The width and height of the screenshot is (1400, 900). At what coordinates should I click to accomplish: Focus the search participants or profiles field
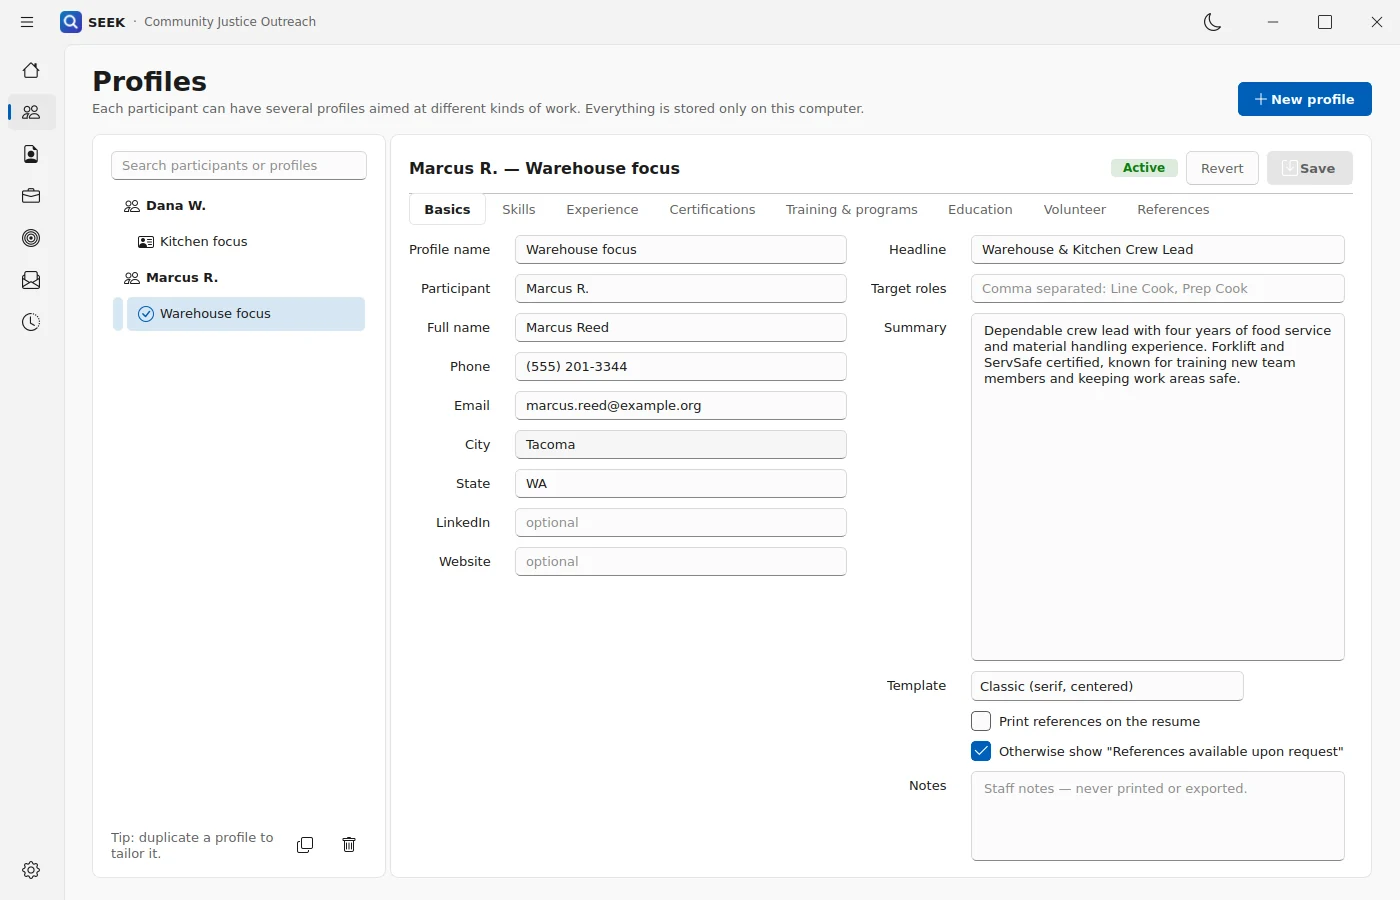[x=239, y=165]
